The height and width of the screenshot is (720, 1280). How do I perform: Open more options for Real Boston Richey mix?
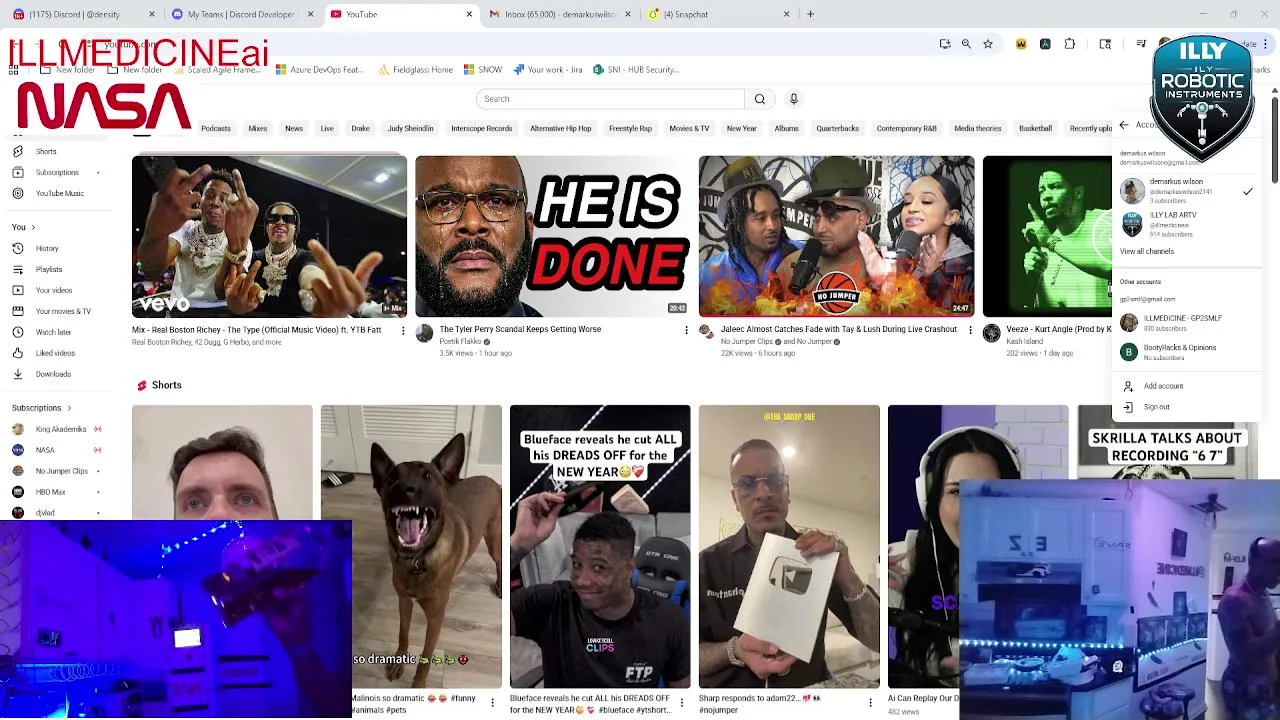(x=403, y=330)
